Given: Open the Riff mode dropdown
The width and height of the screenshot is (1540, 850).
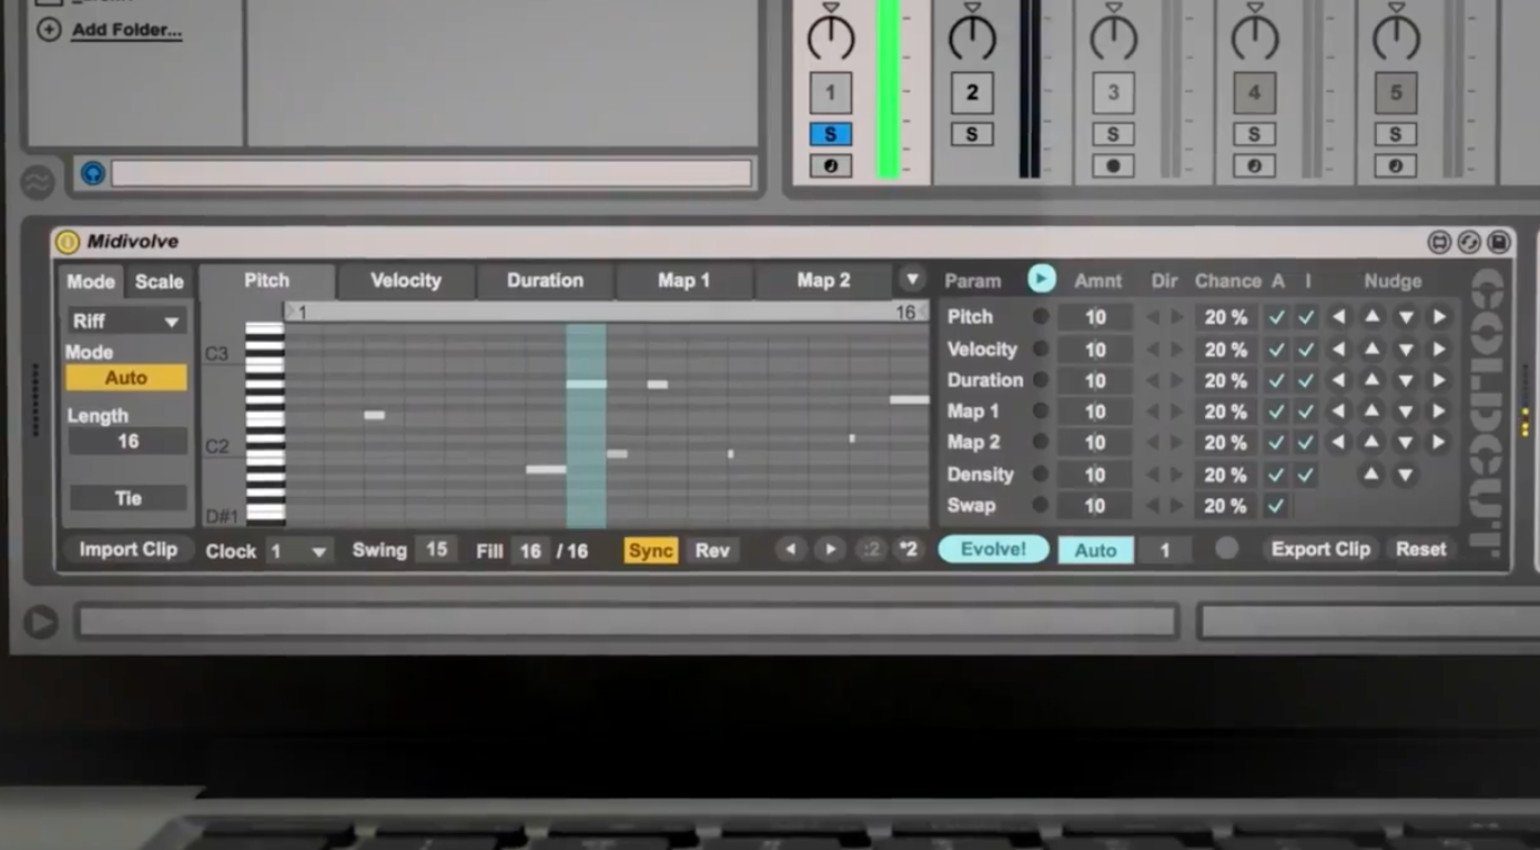Looking at the screenshot, I should point(126,321).
